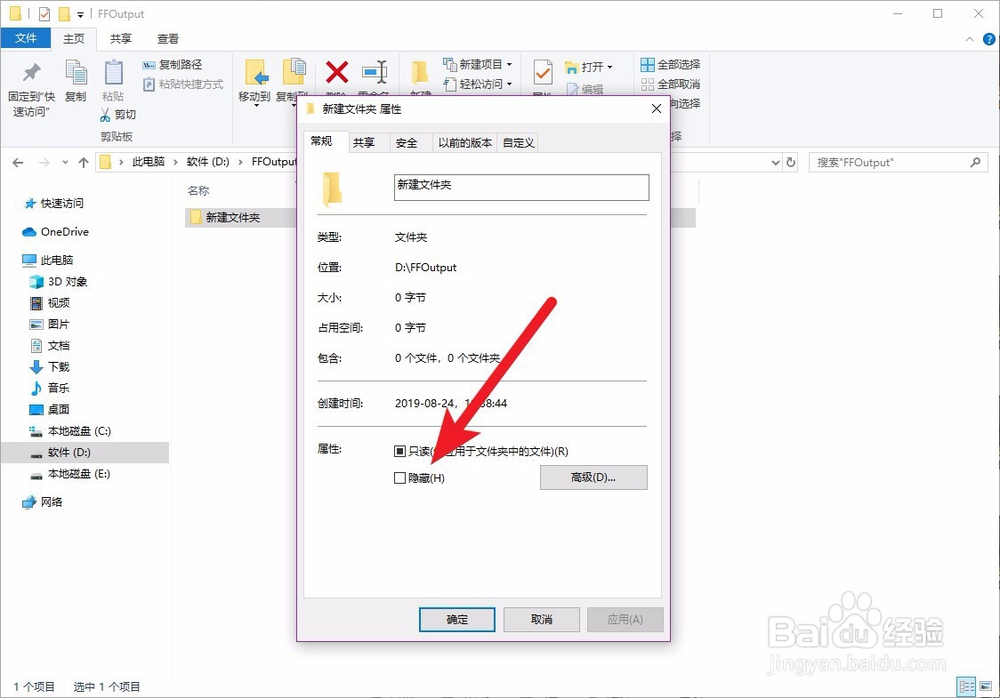Viewport: 1000px width, 698px height.
Task: Select 本地磁盘 (E:) in navigation pane
Action: tap(70, 474)
